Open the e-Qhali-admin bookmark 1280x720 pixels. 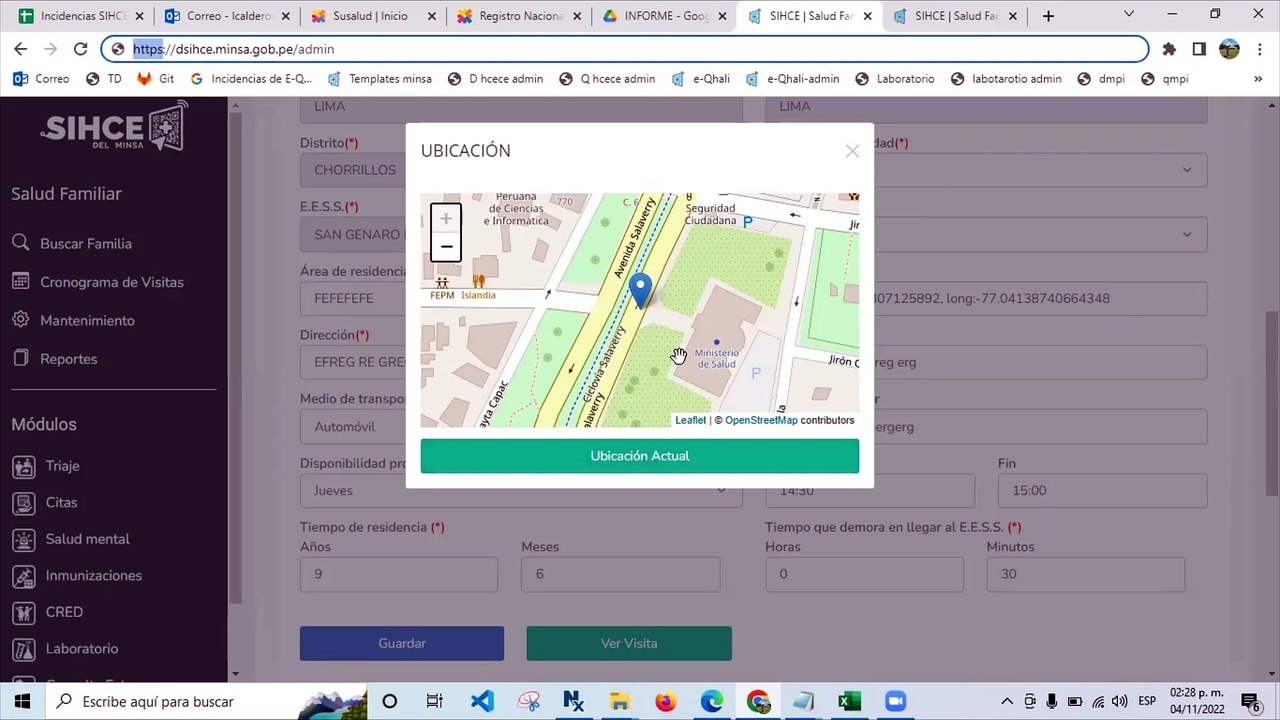793,79
